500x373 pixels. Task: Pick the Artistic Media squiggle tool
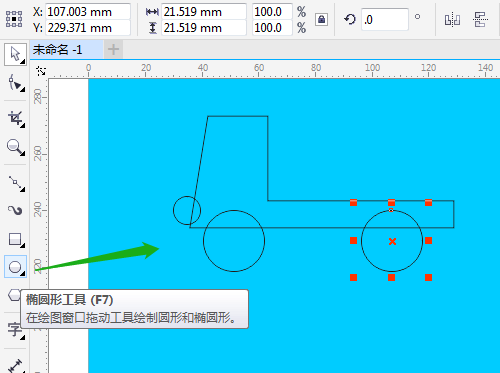[15, 210]
